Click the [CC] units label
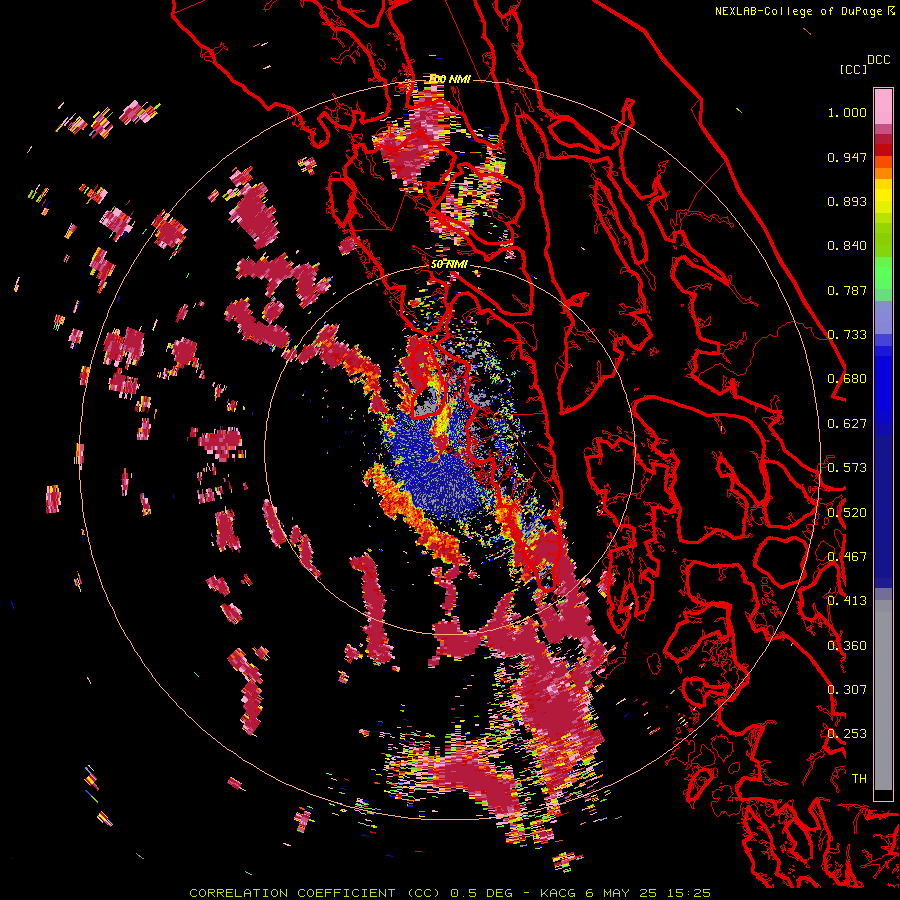 coord(853,69)
